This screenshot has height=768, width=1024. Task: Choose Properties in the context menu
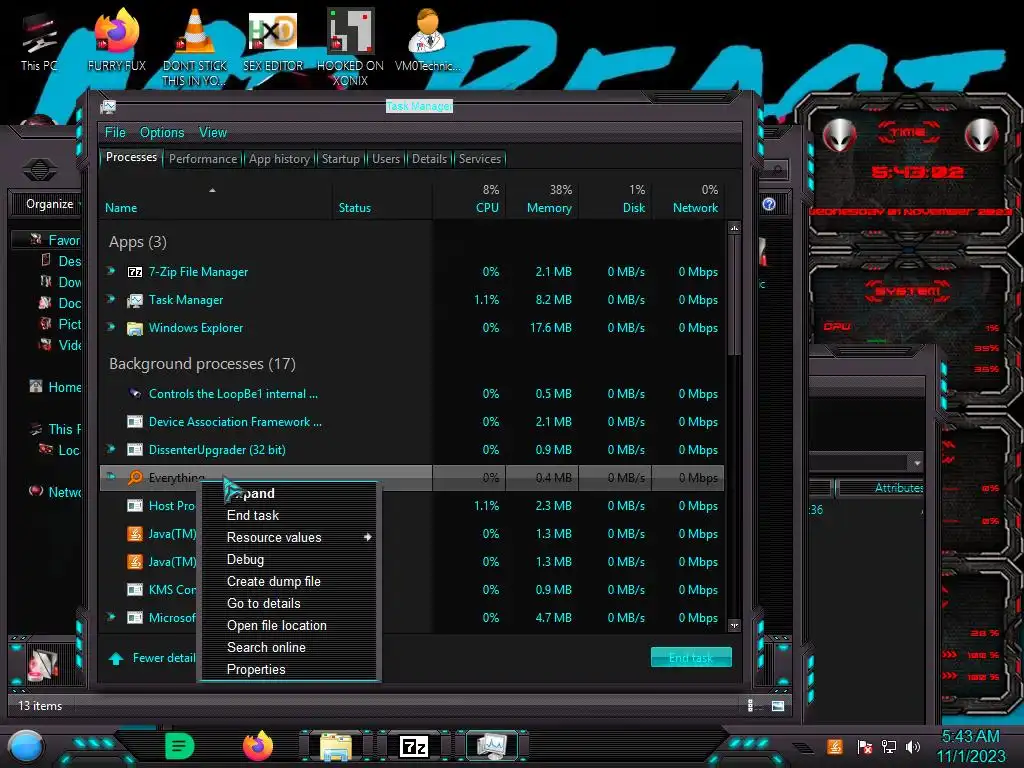289,669
